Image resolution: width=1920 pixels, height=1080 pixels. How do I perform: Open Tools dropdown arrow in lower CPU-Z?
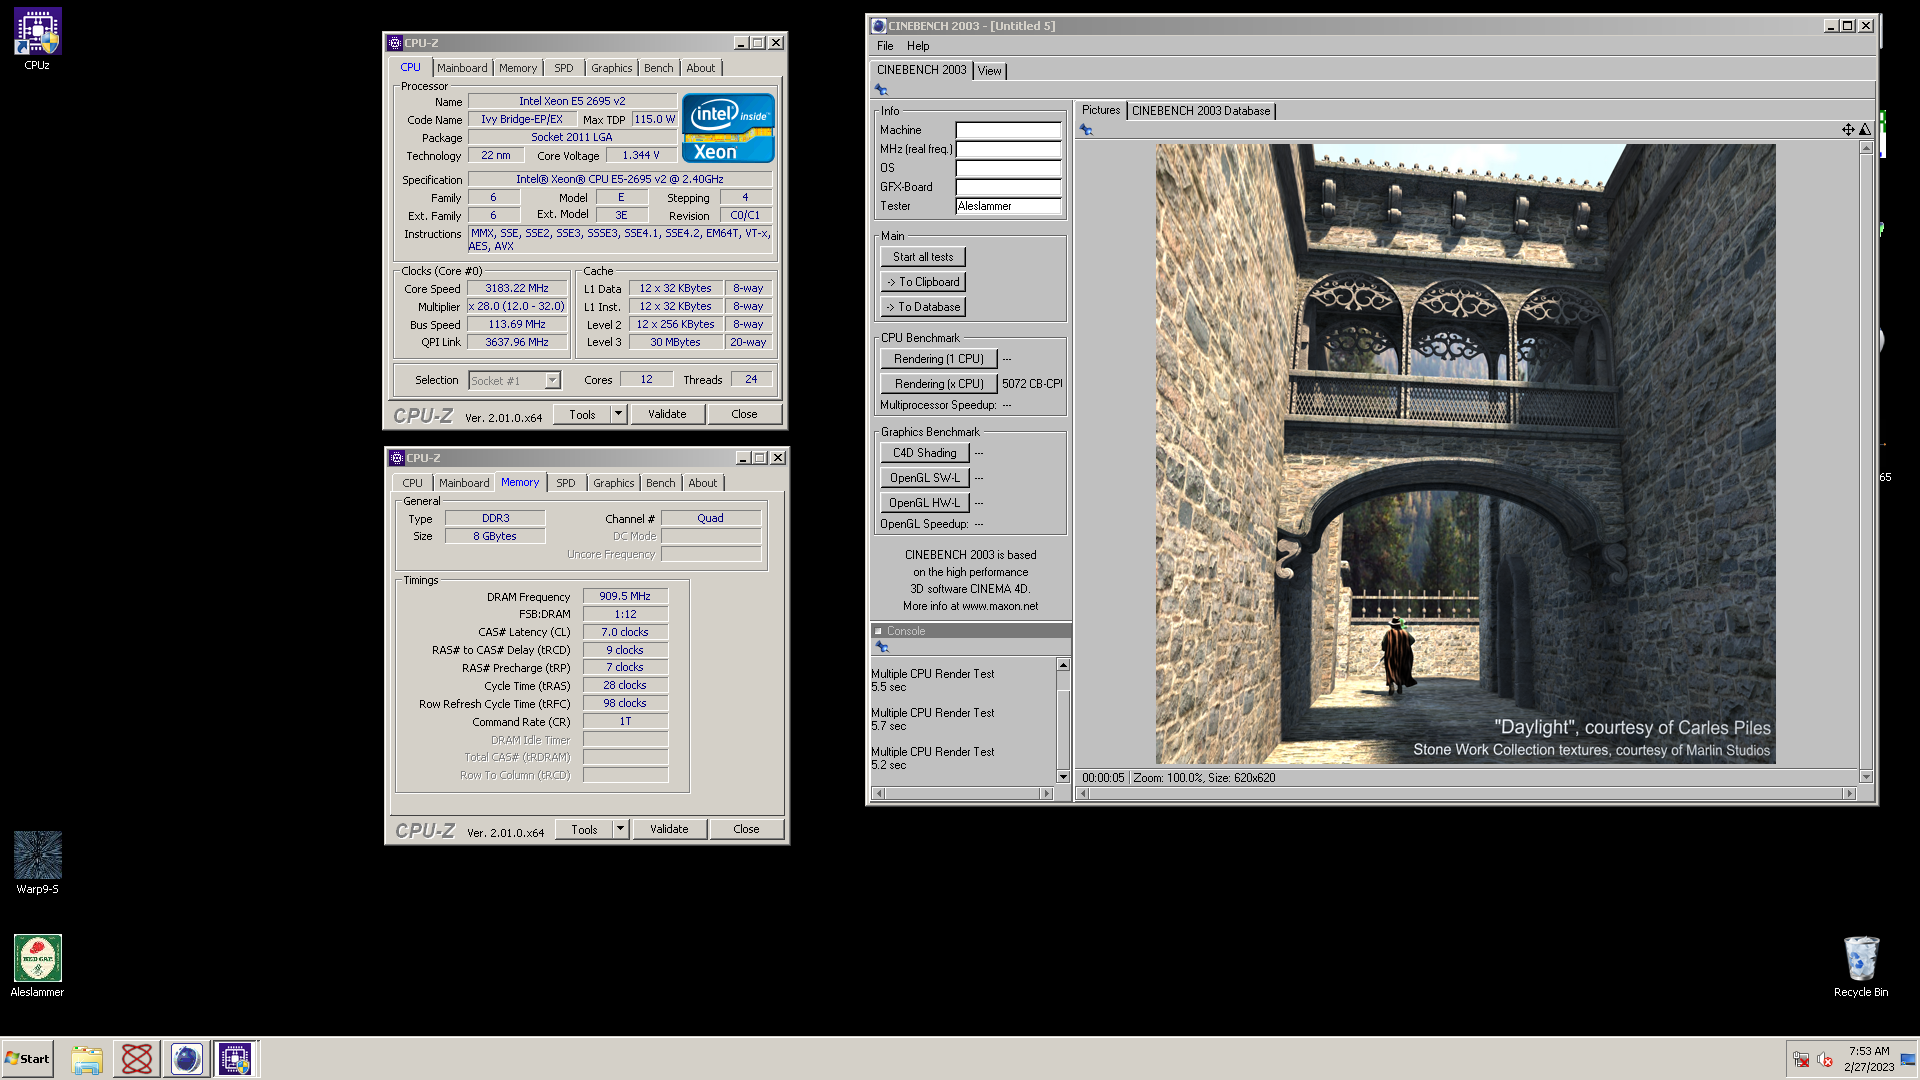click(x=620, y=829)
